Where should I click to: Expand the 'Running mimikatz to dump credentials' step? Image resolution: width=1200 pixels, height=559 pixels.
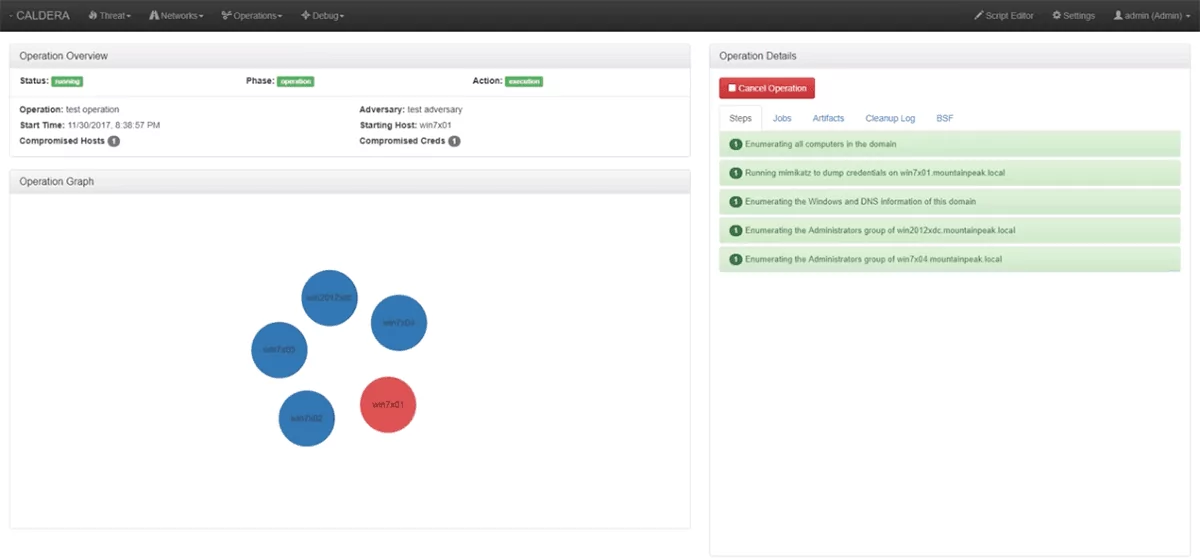949,173
